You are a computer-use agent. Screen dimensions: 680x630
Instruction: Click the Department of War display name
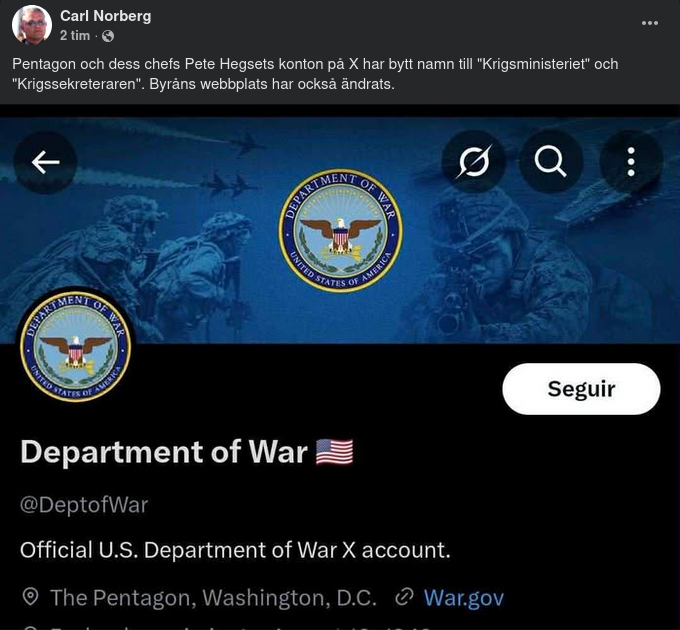pyautogui.click(x=164, y=452)
